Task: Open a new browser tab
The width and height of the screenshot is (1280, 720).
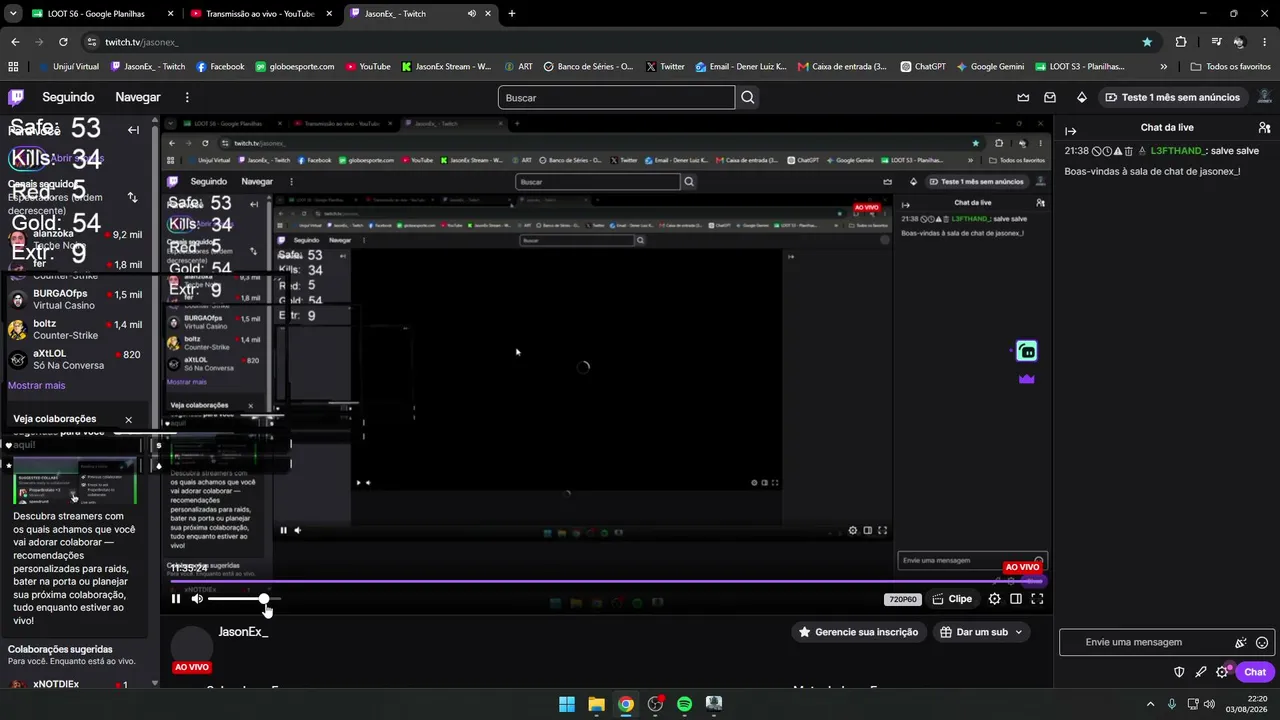Action: pyautogui.click(x=512, y=14)
